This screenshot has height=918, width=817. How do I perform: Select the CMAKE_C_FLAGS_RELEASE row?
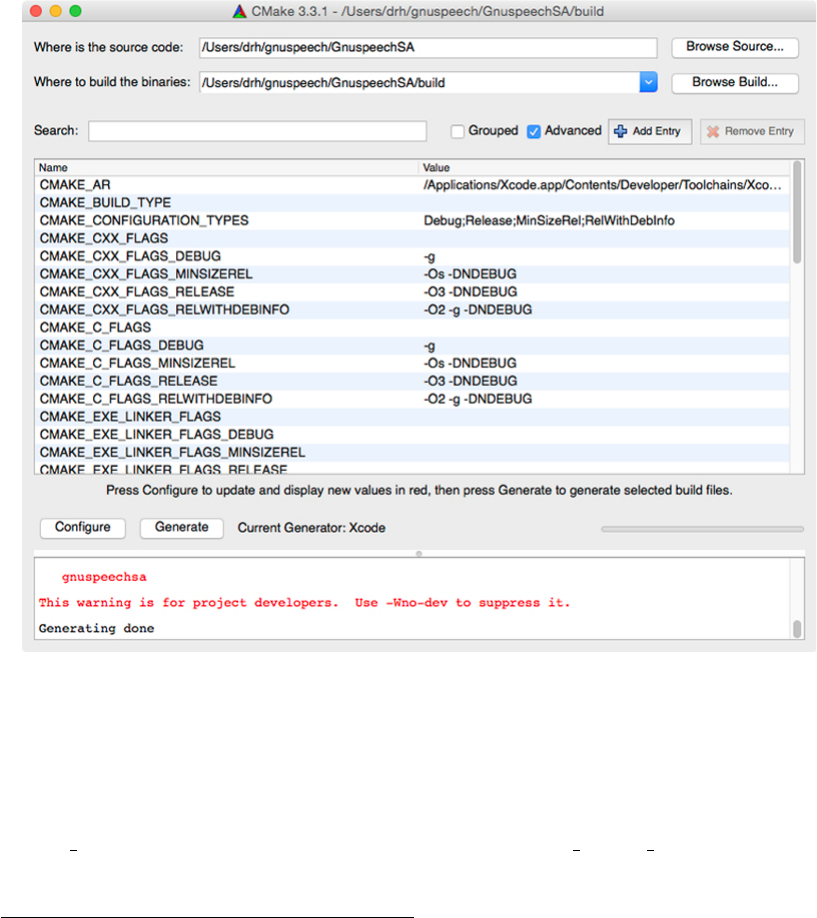[412, 381]
